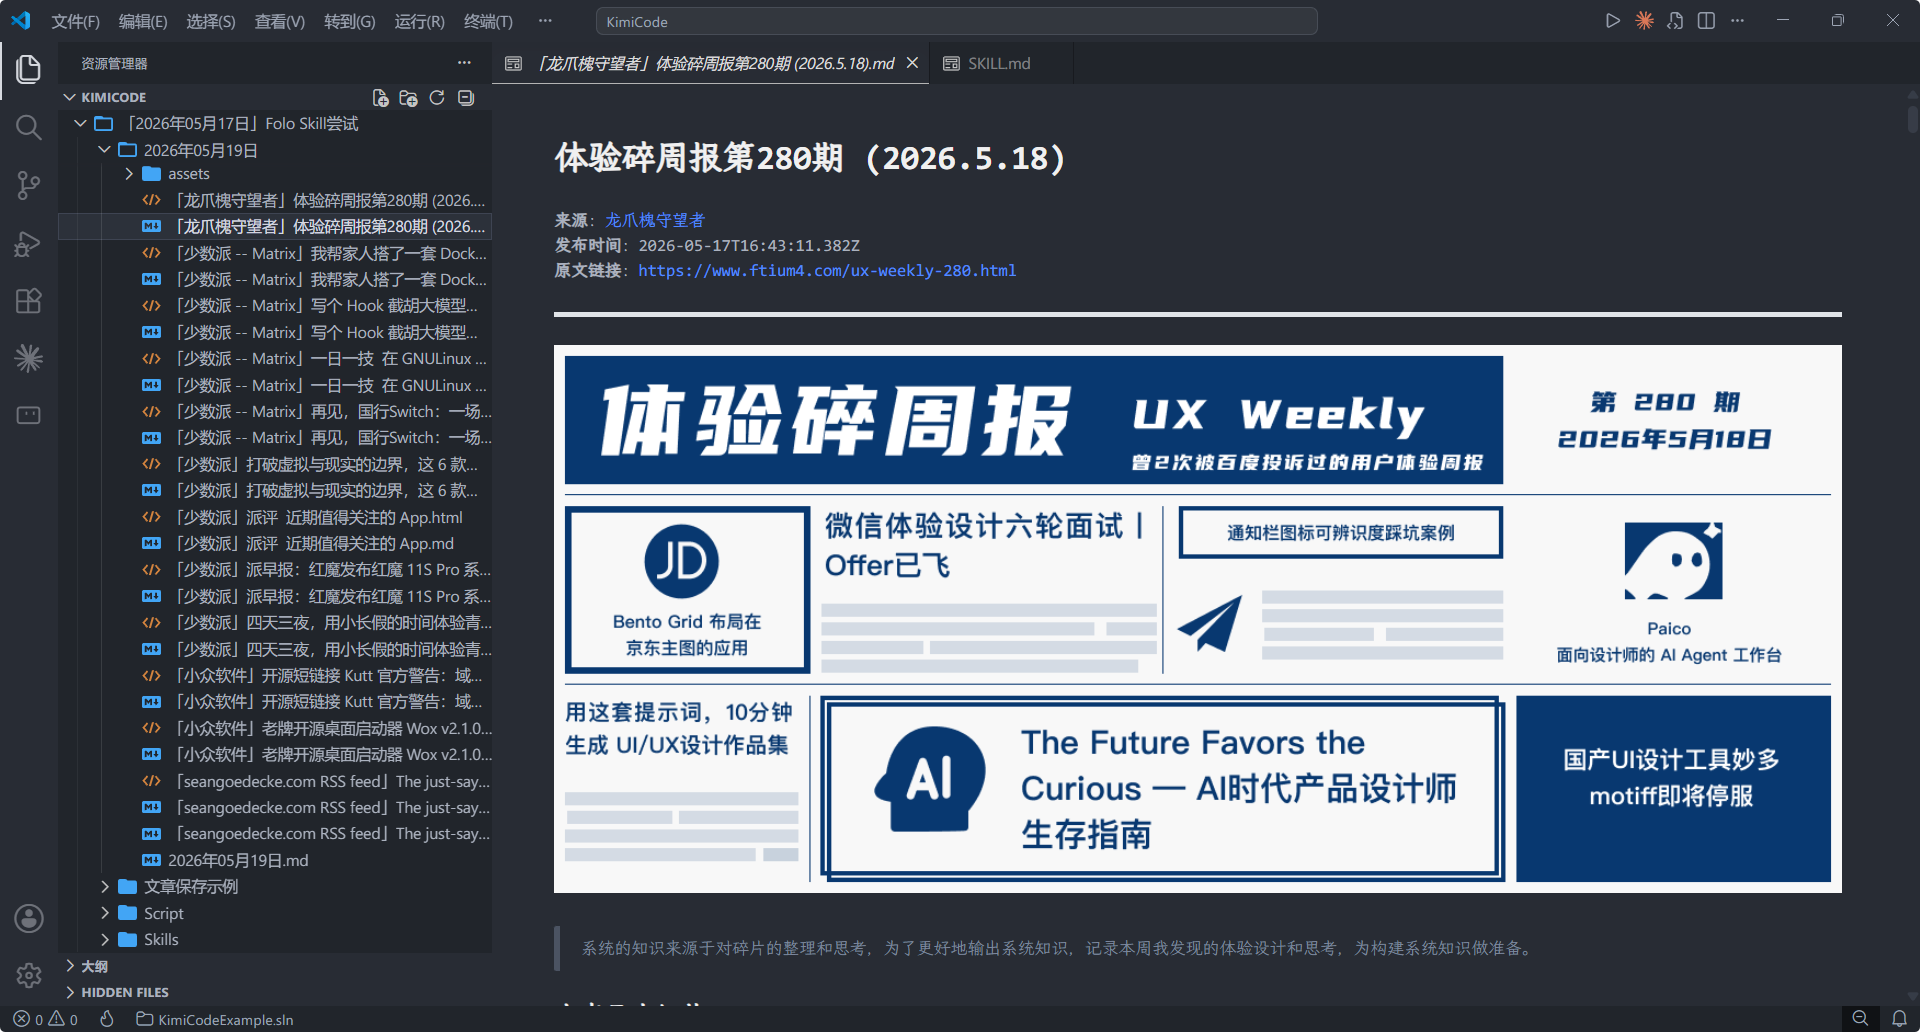Open the 转到(G) menu
The image size is (1920, 1032).
(350, 21)
